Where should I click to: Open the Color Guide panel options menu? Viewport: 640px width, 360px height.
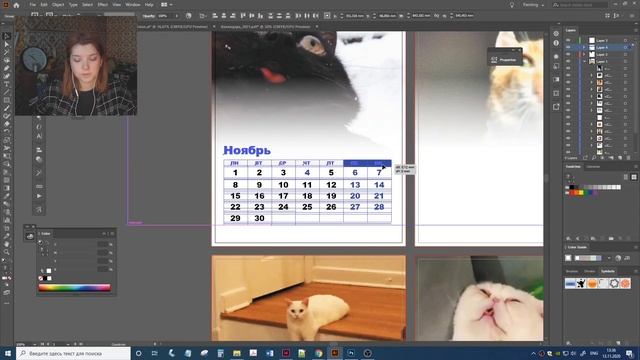pyautogui.click(x=636, y=247)
